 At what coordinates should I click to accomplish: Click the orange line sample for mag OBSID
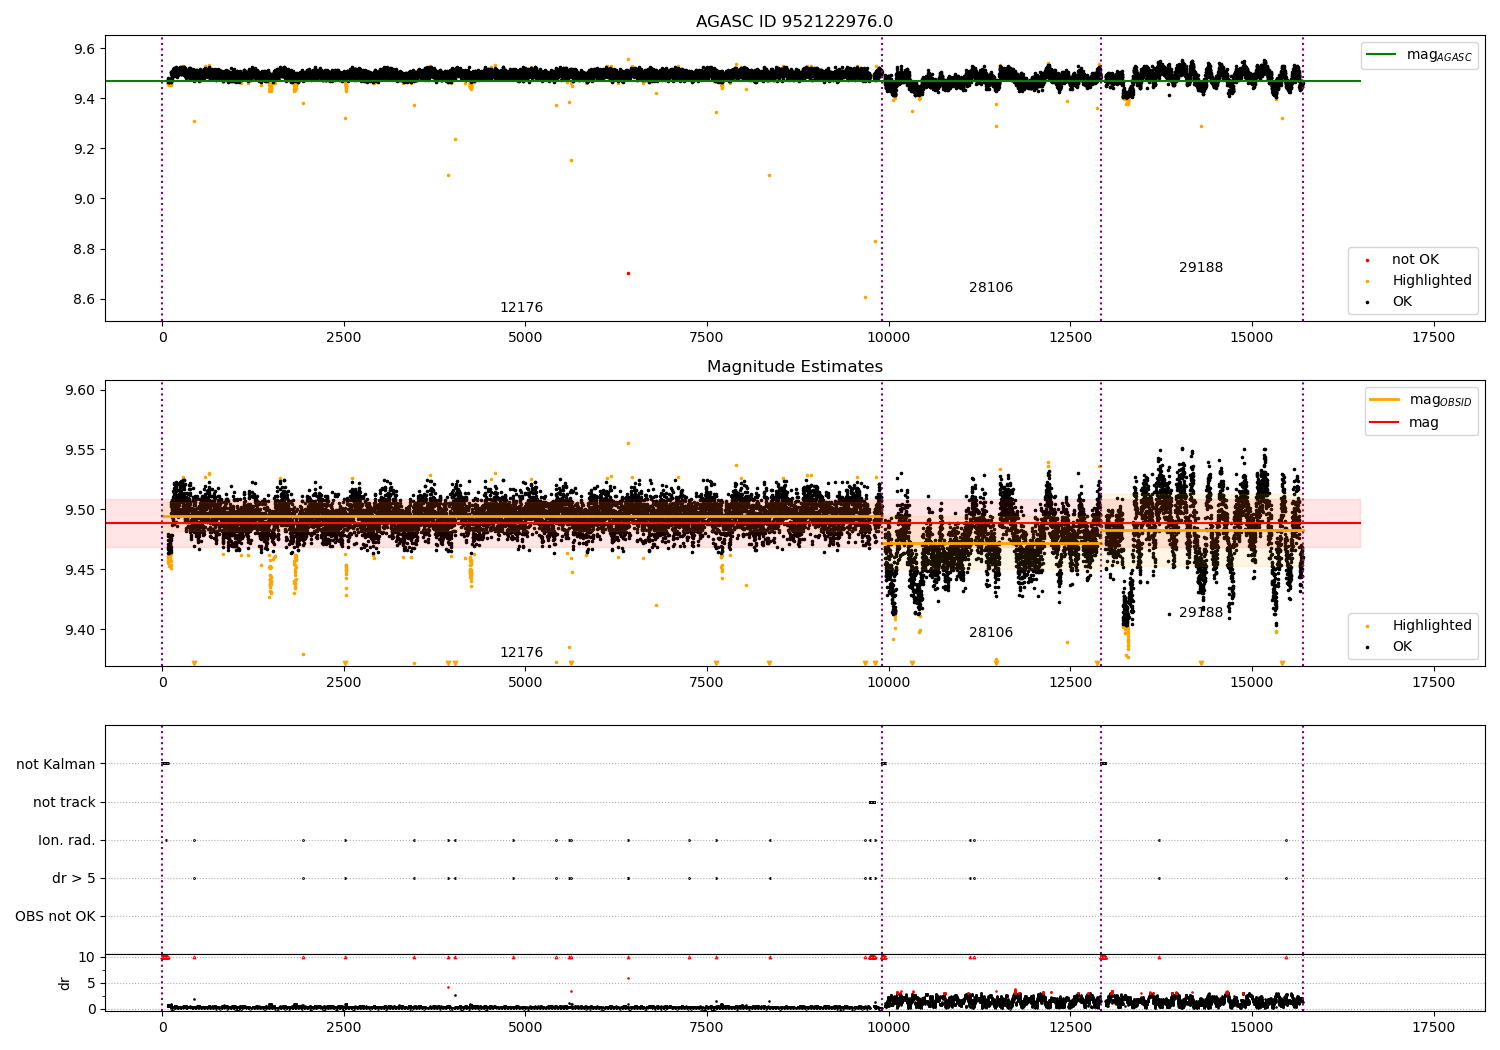pyautogui.click(x=1385, y=399)
